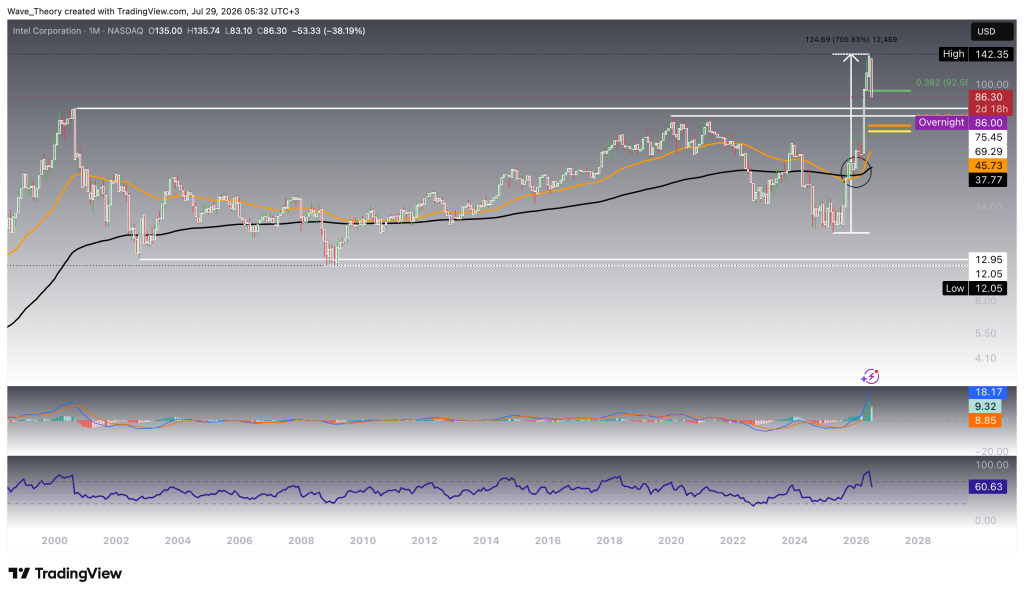Click the 2012 year on time axis
Viewport: 1024px width, 595px height.
[x=424, y=540]
